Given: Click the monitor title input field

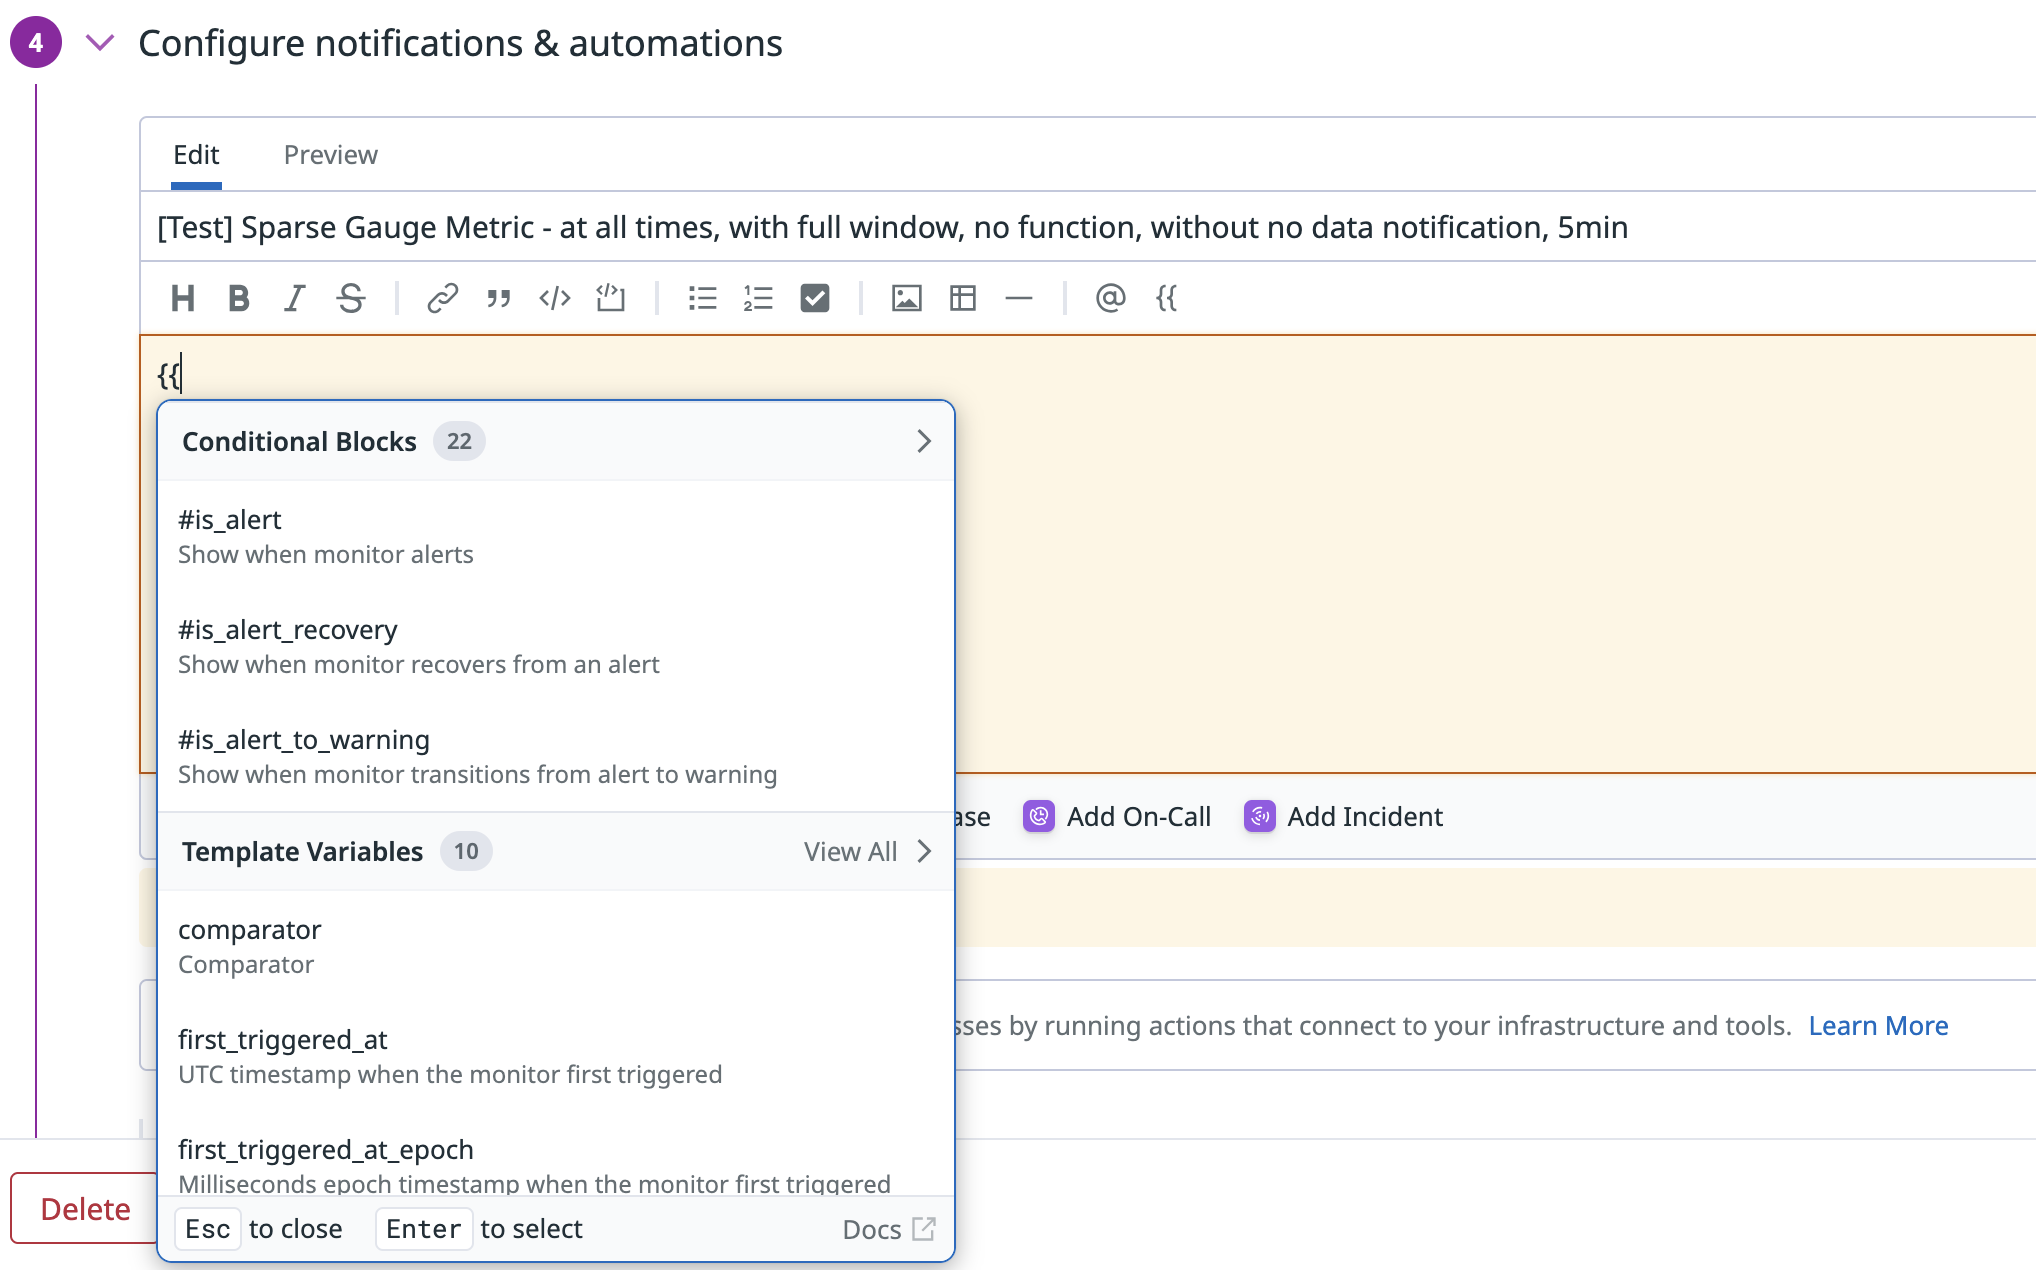Looking at the screenshot, I should pos(892,227).
